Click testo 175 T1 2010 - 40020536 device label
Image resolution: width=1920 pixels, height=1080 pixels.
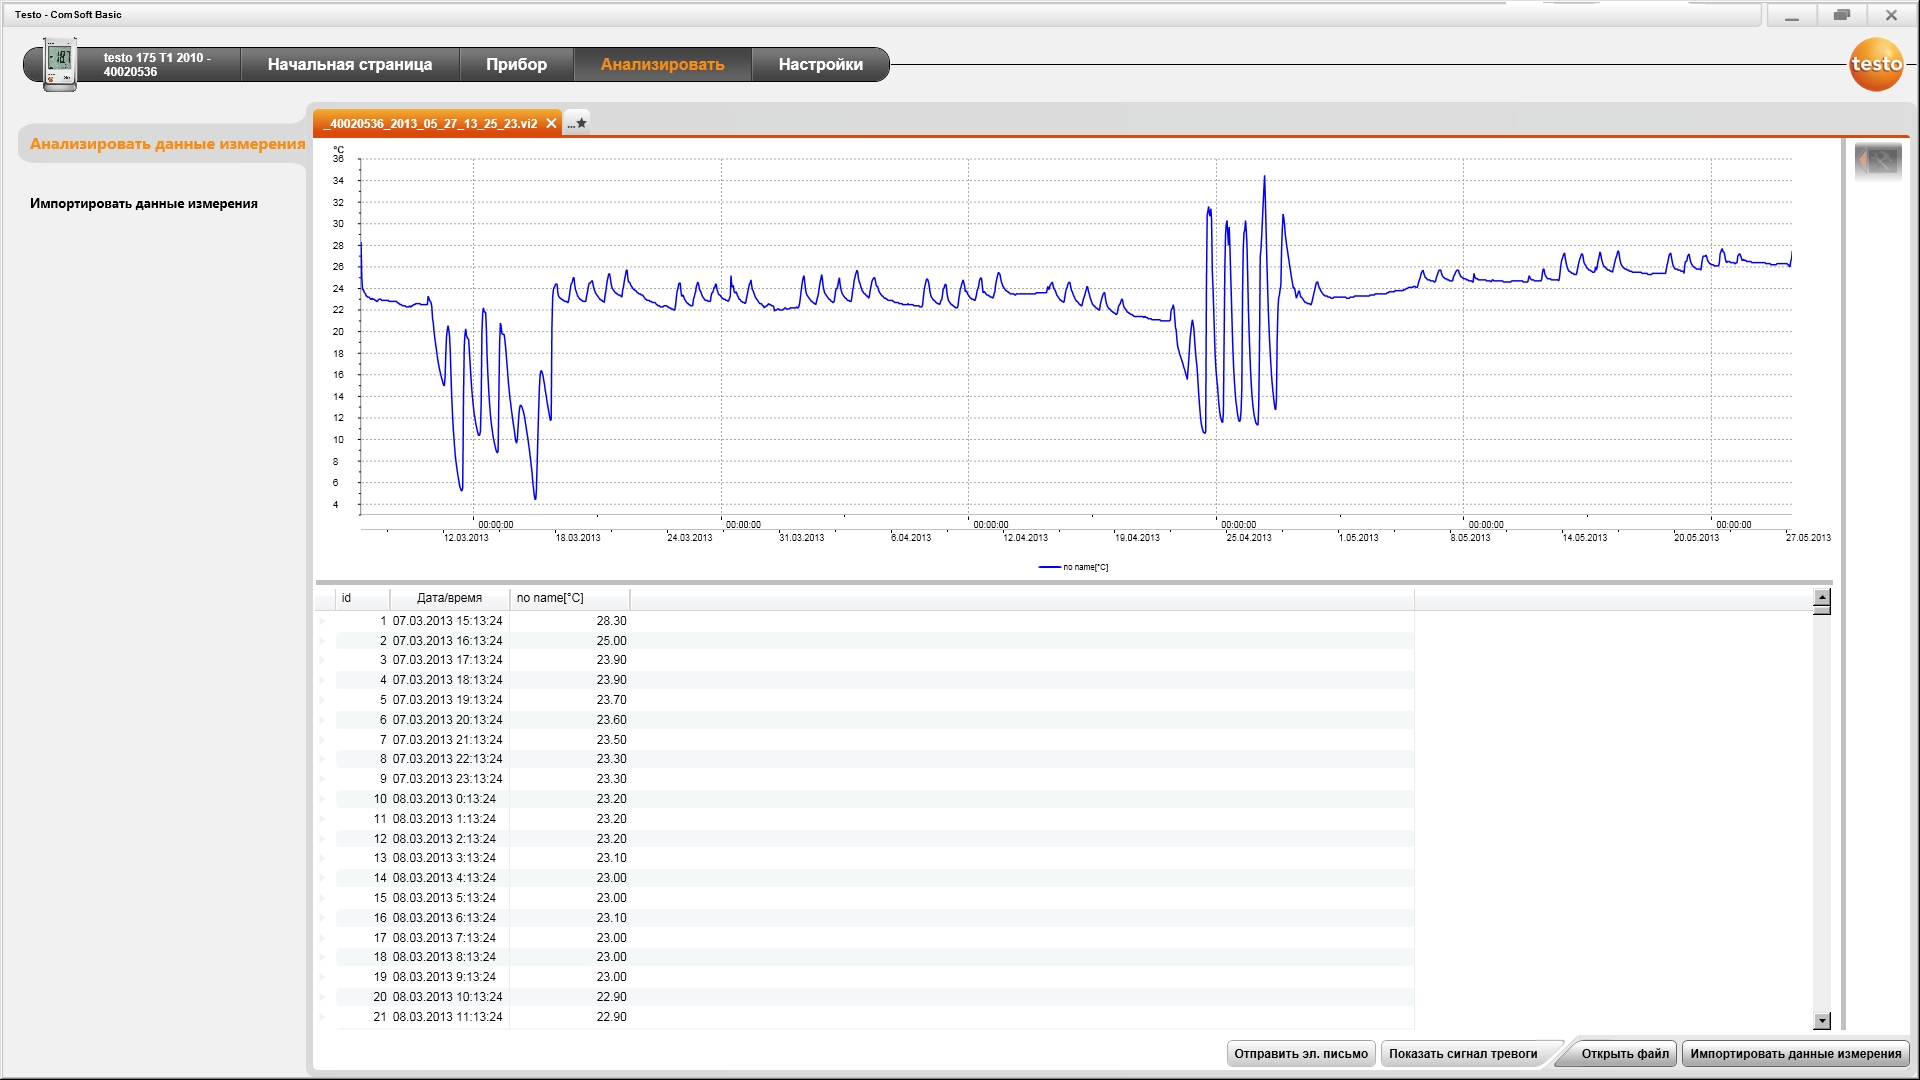[x=157, y=65]
